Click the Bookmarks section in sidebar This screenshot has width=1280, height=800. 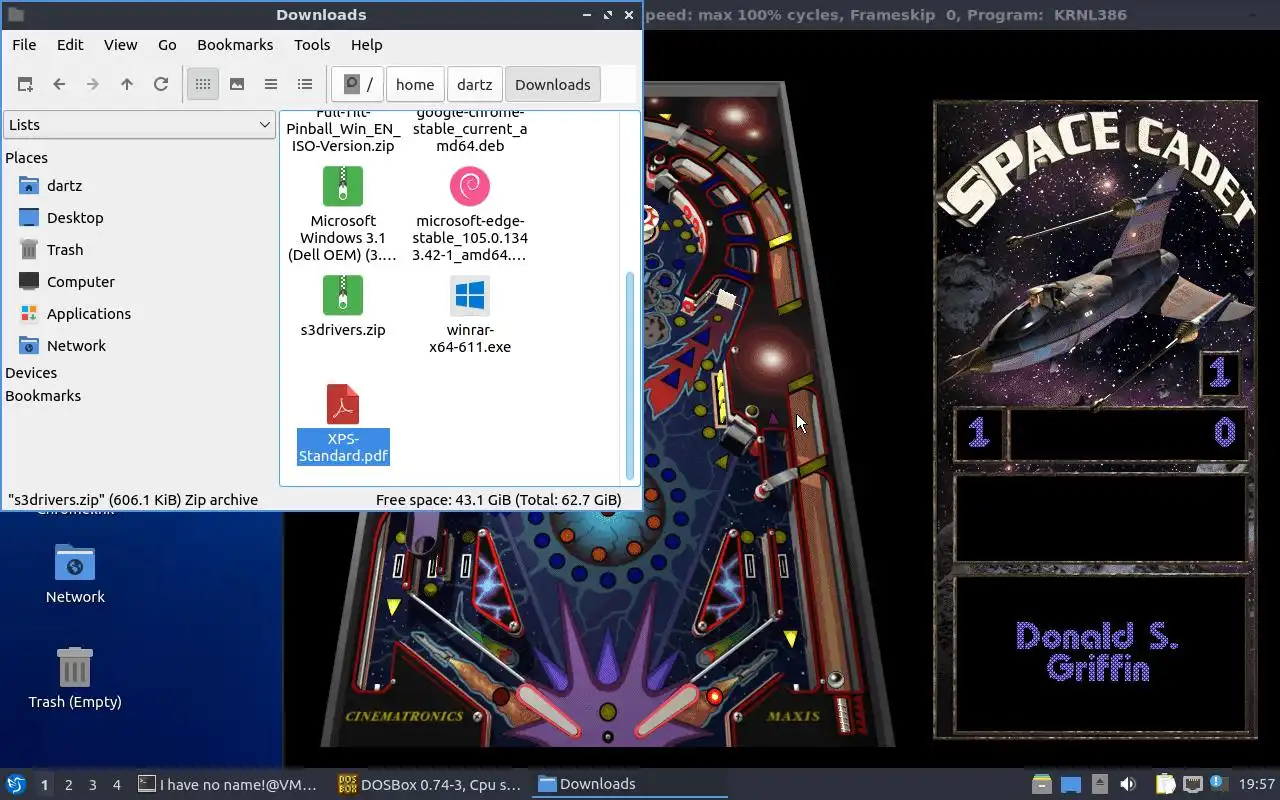click(x=43, y=396)
